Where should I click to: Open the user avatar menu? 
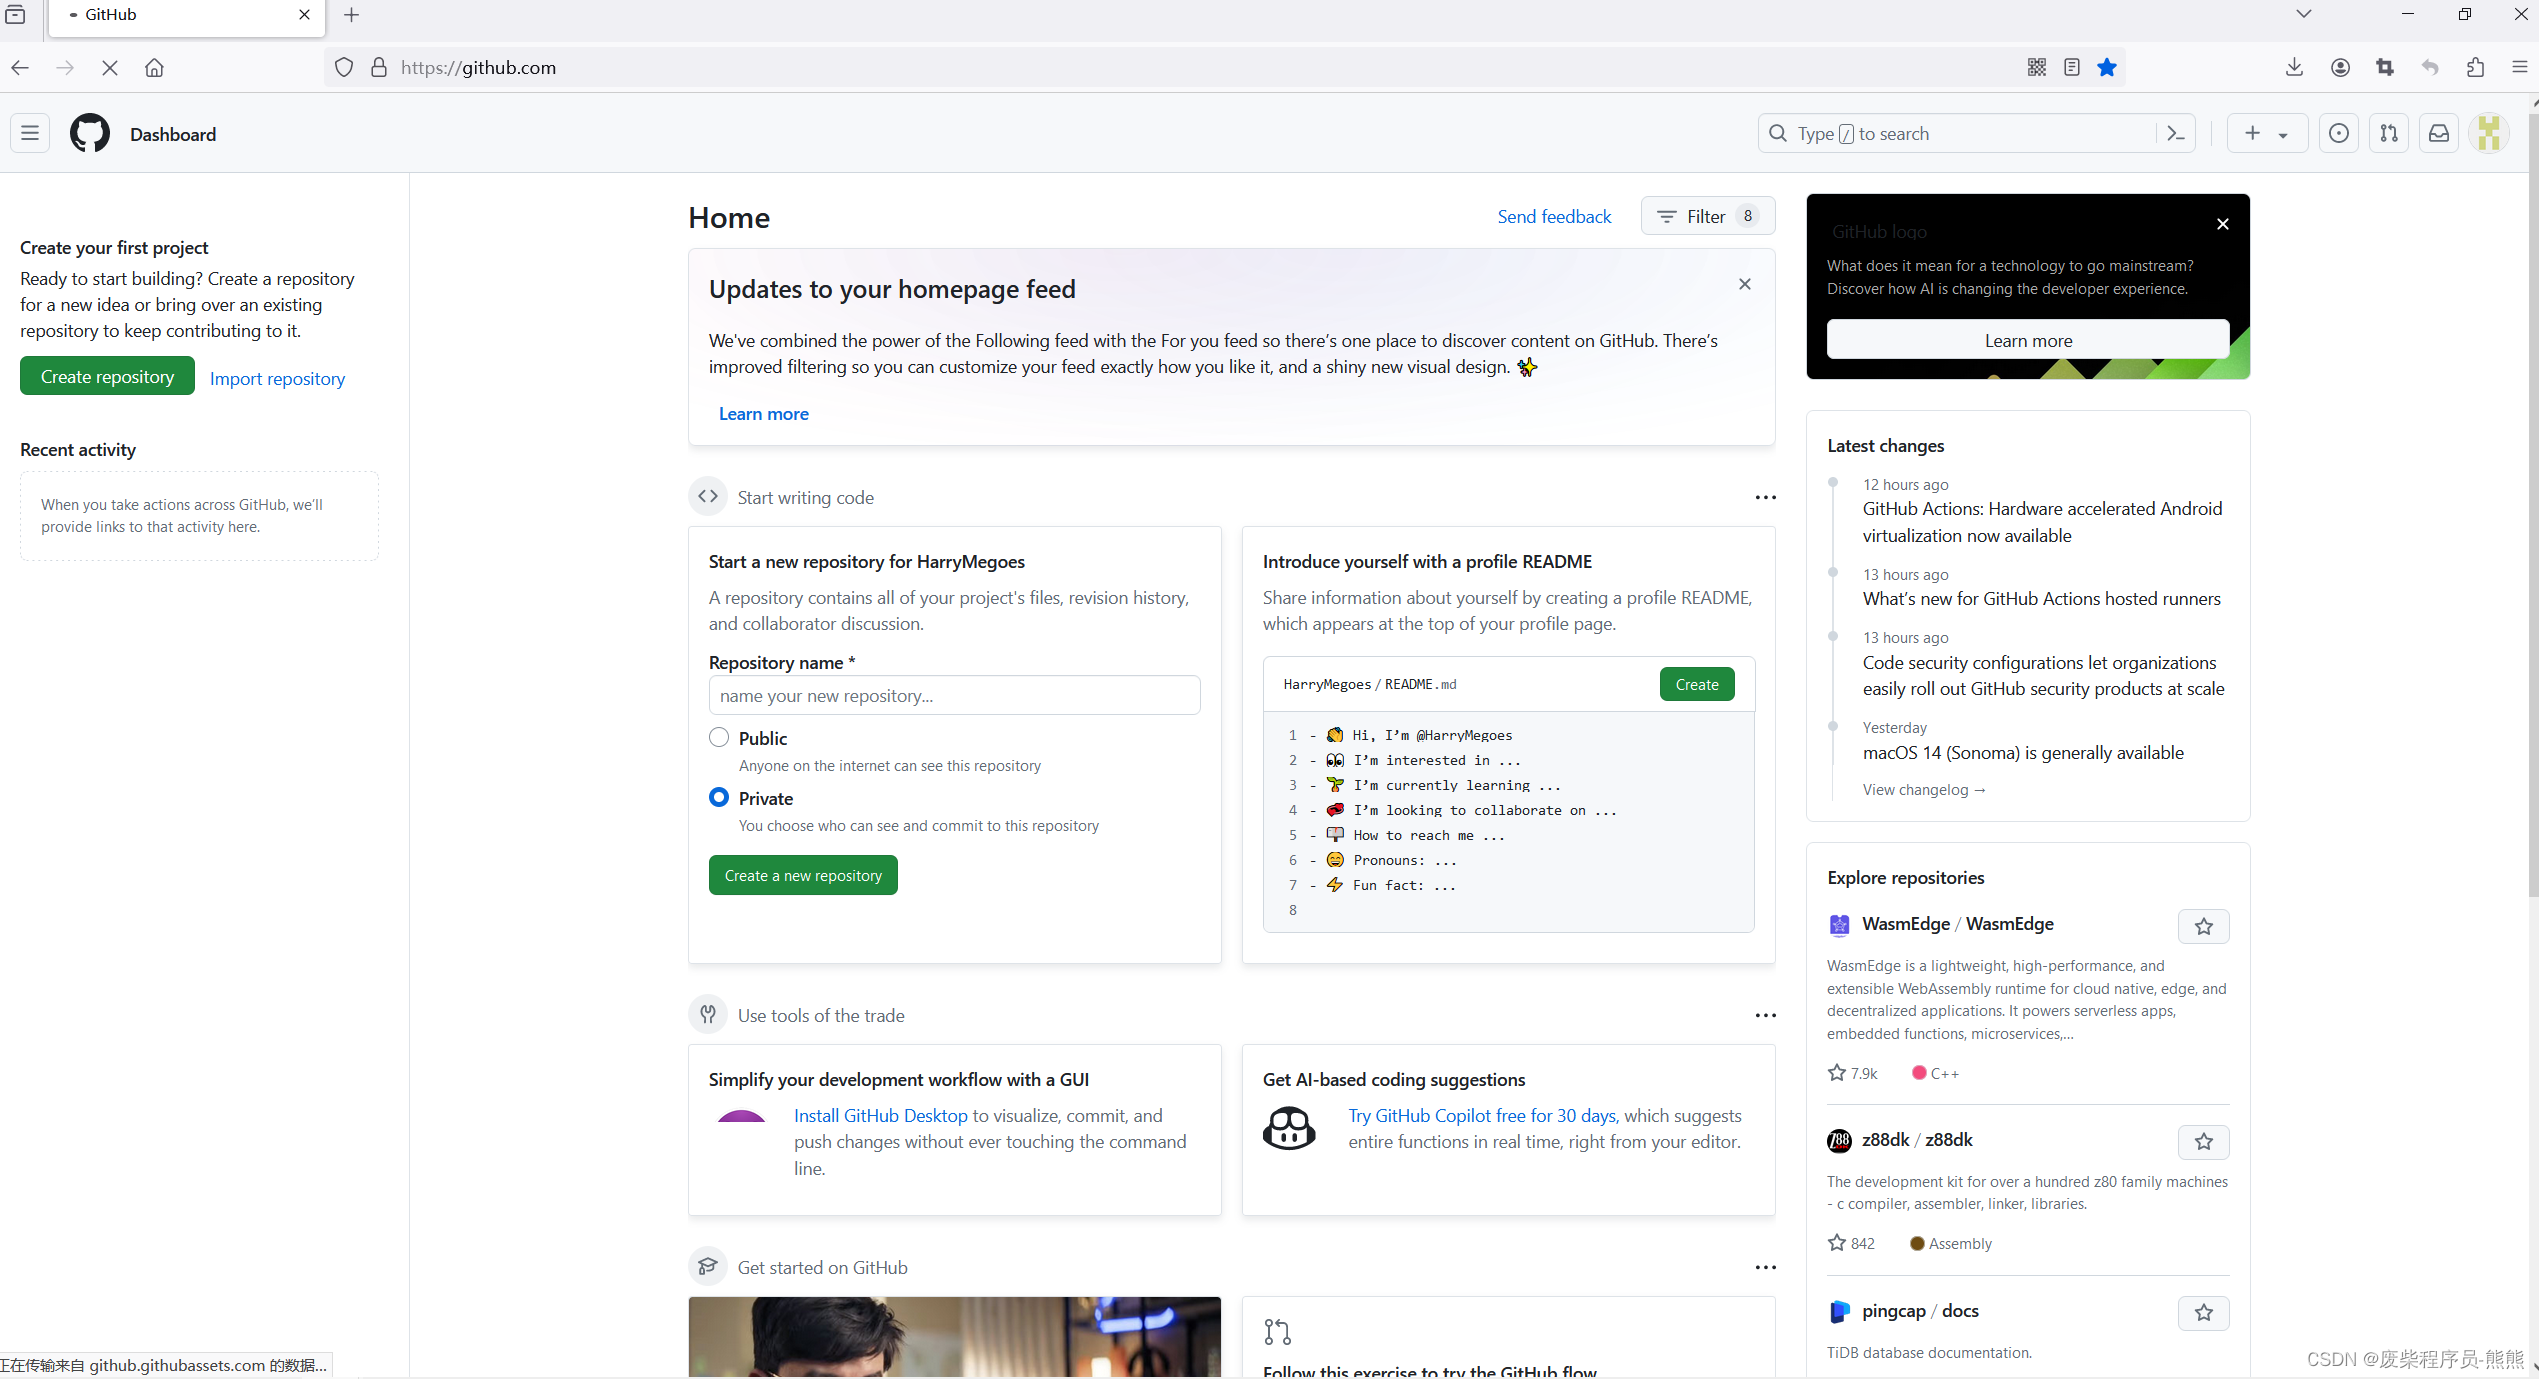[x=2488, y=133]
